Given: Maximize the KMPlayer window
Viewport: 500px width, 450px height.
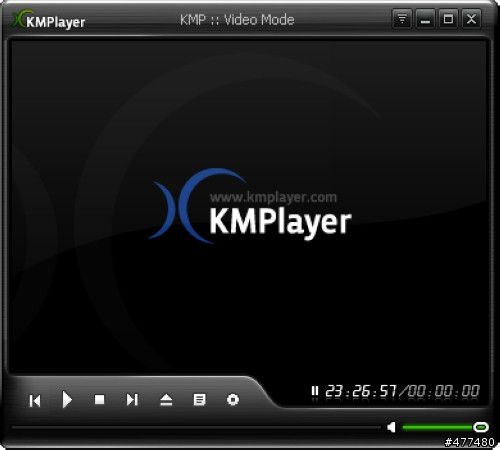Looking at the screenshot, I should click(448, 18).
